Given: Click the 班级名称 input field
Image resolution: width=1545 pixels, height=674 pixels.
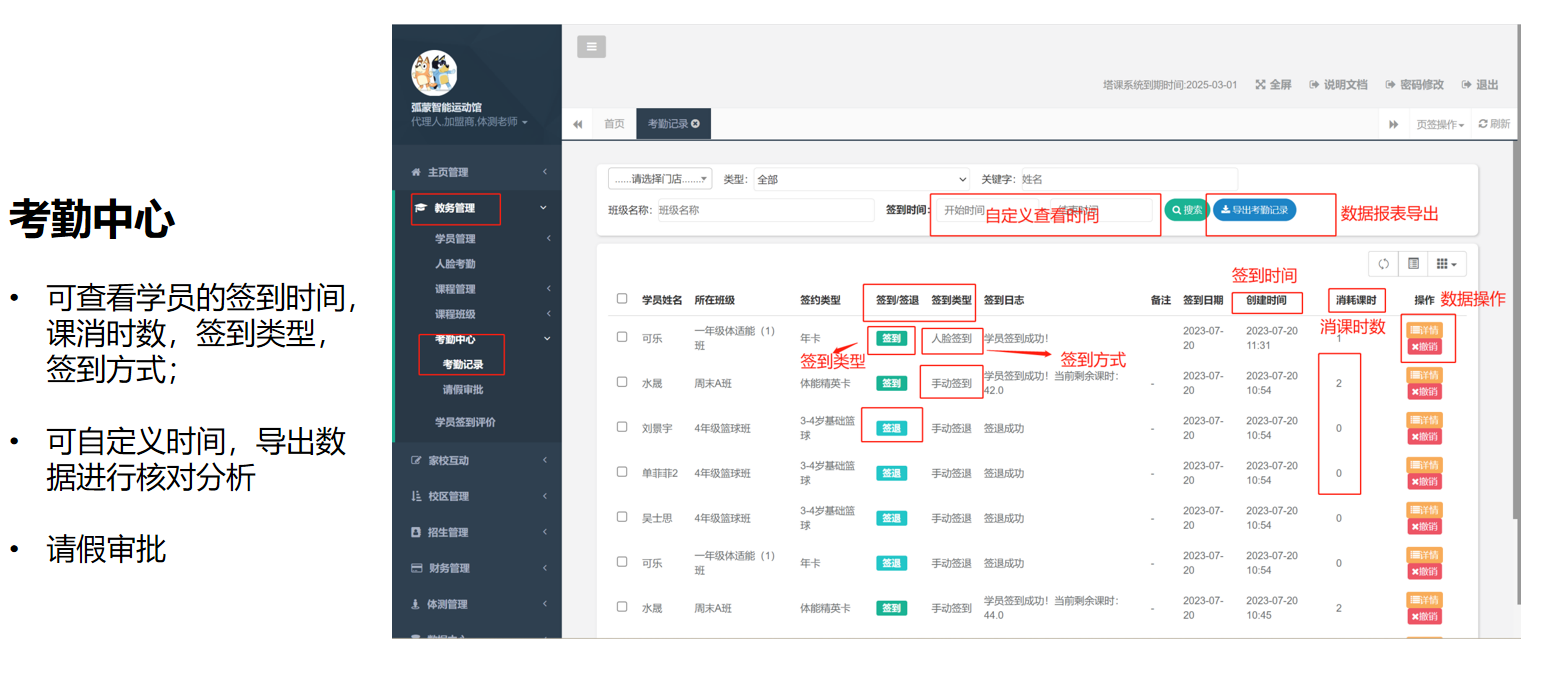Looking at the screenshot, I should (x=763, y=210).
